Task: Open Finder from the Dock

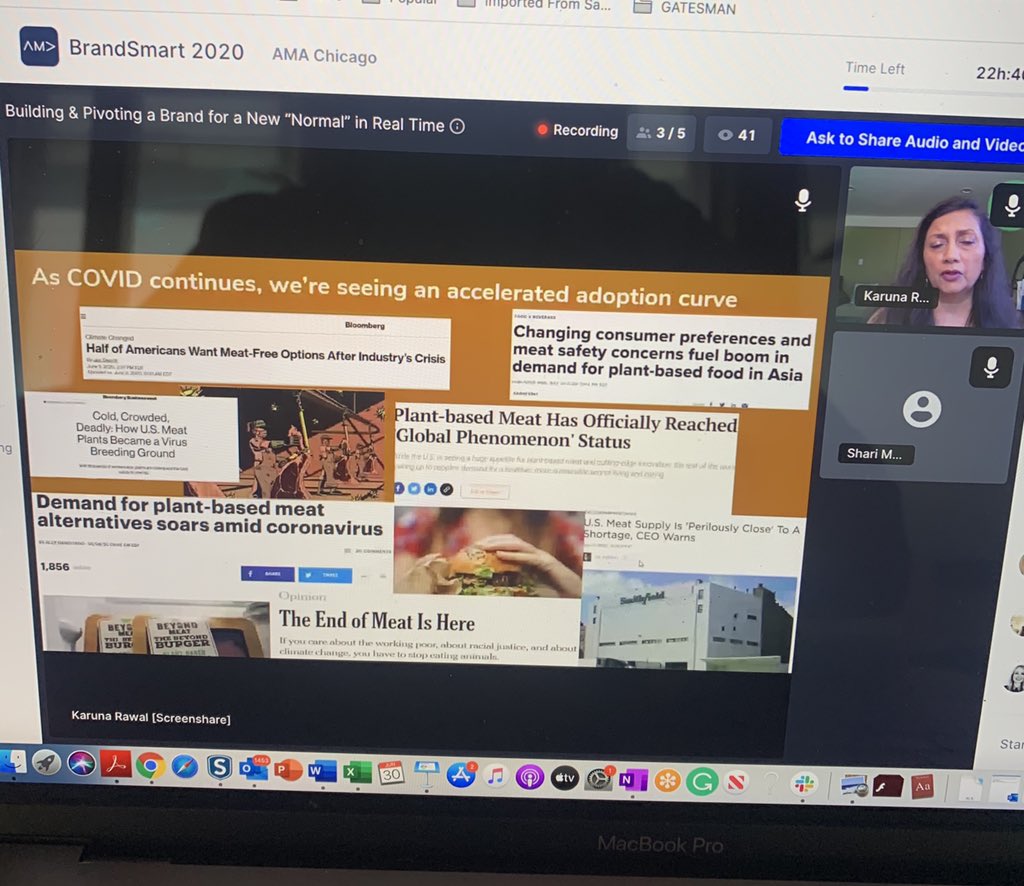Action: 12,762
